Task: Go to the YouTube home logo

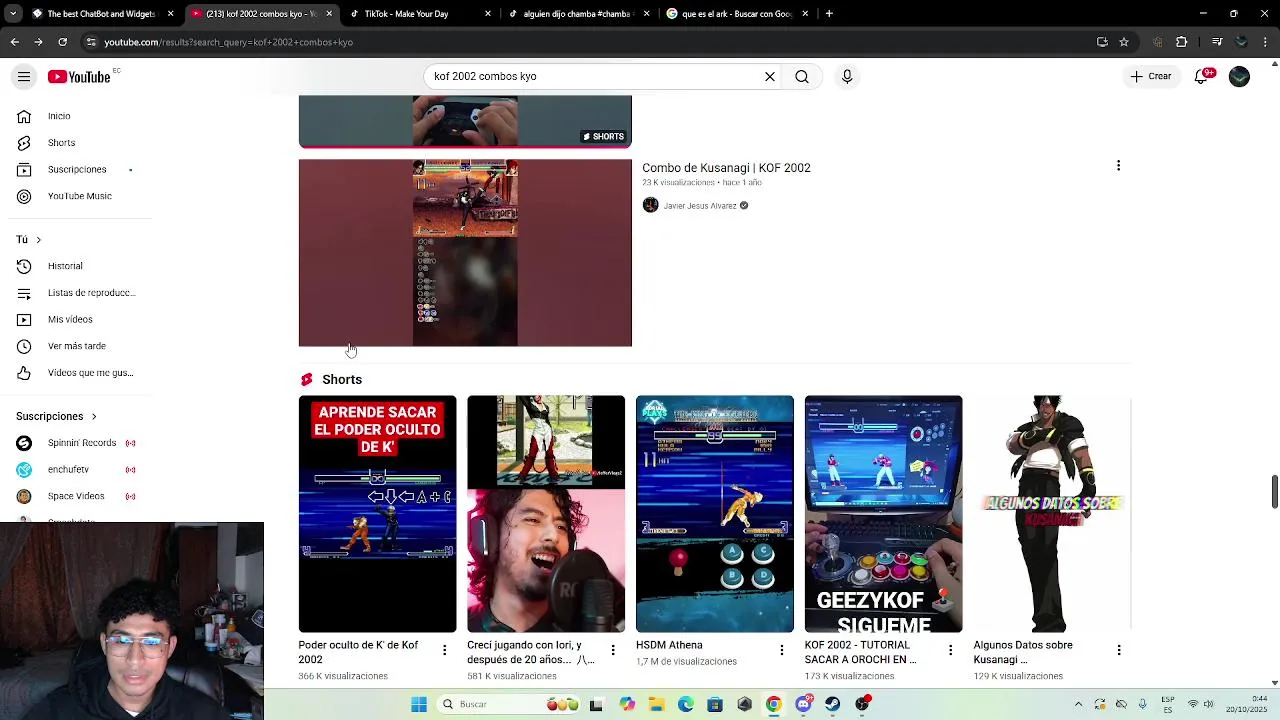Action: (79, 76)
